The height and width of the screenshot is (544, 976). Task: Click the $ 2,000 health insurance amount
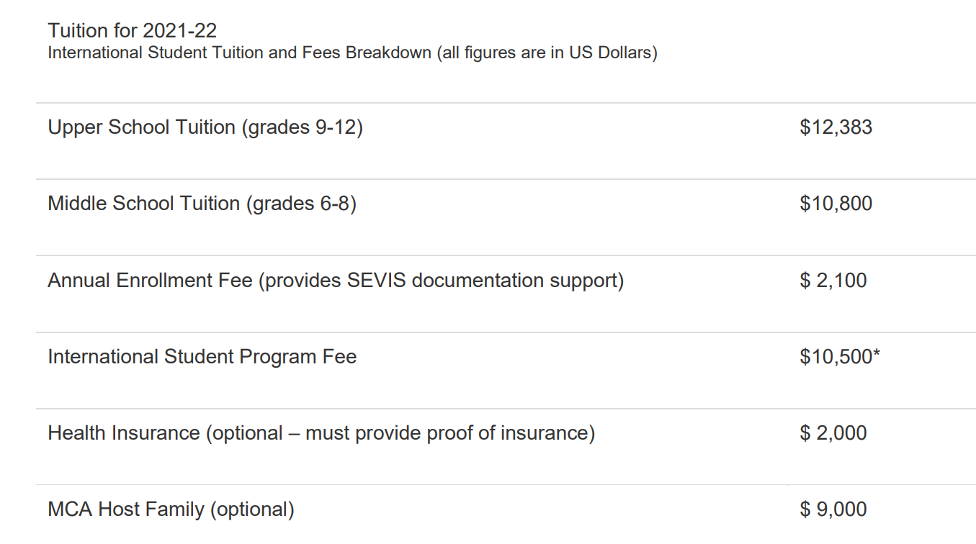pos(833,434)
